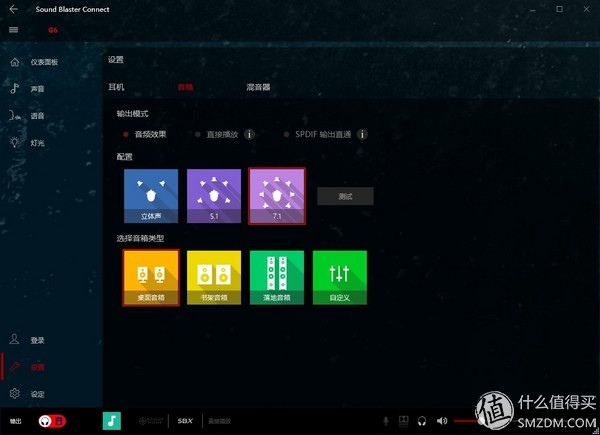The width and height of the screenshot is (600, 435).
Task: Click the 输出模式 heading
Action: coord(132,114)
